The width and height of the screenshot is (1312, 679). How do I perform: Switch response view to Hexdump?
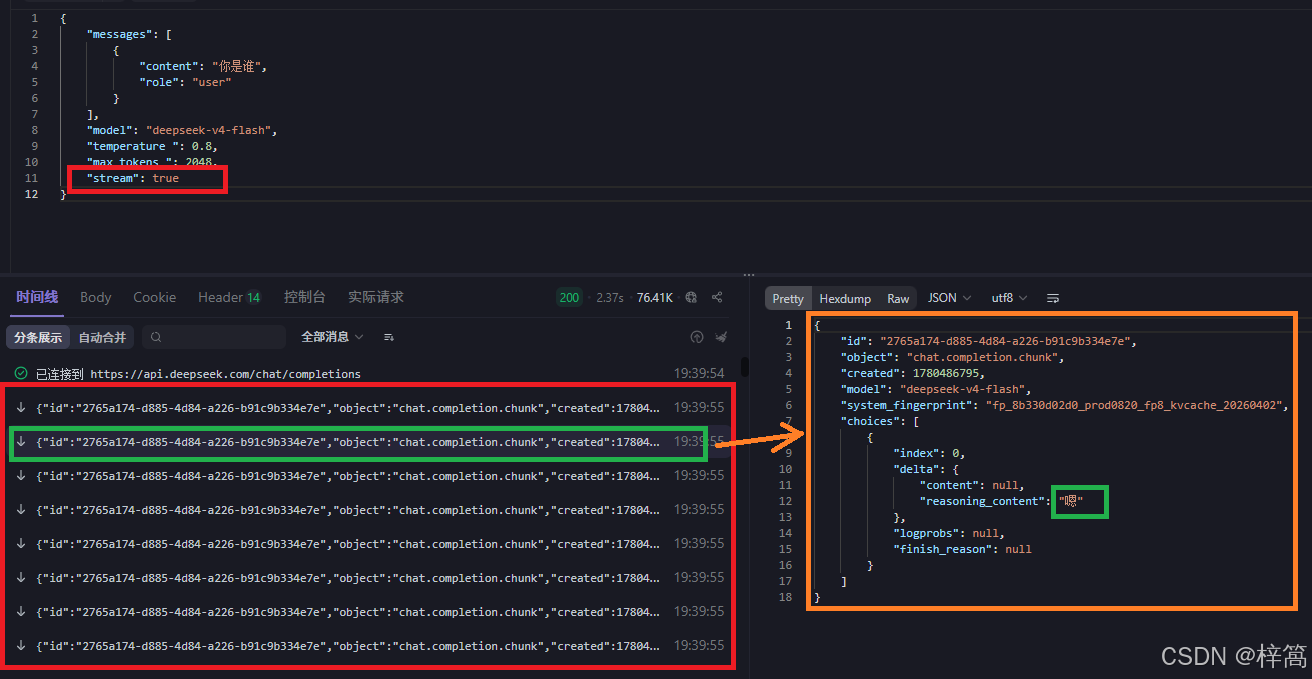845,298
